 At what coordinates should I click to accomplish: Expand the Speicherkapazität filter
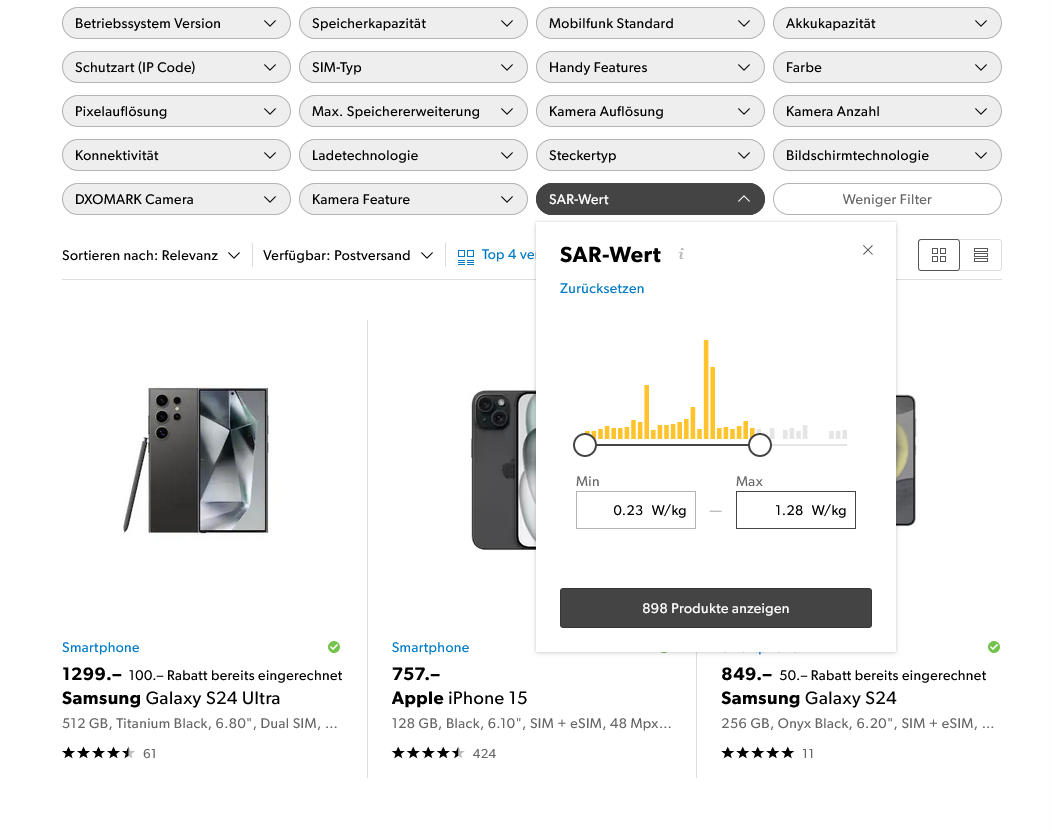coord(413,23)
